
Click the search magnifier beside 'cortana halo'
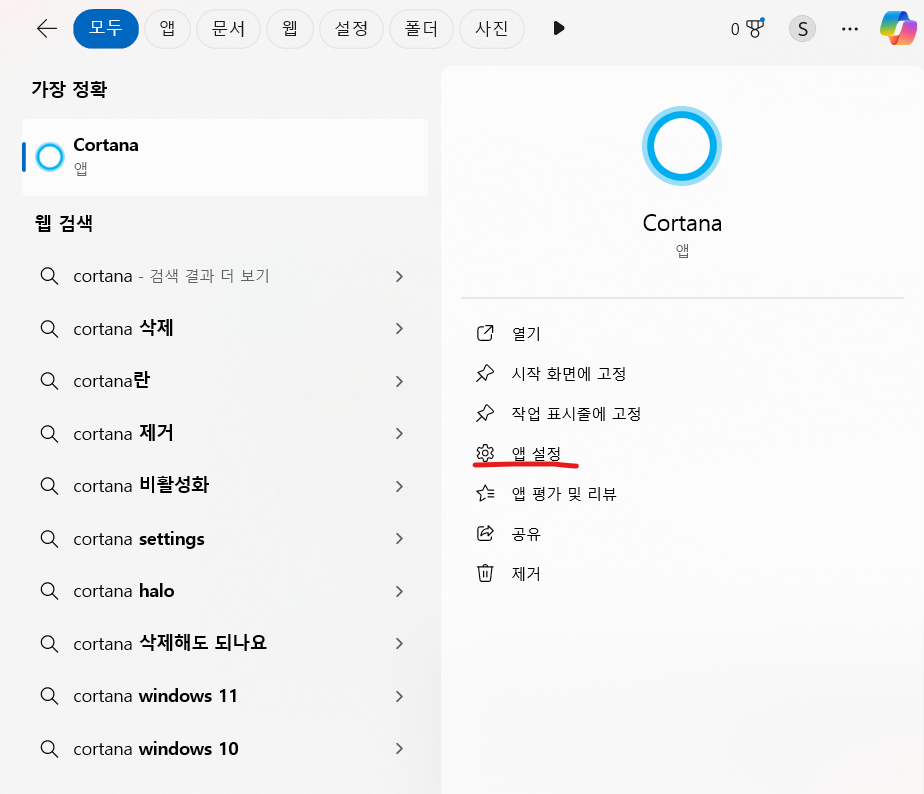point(49,591)
